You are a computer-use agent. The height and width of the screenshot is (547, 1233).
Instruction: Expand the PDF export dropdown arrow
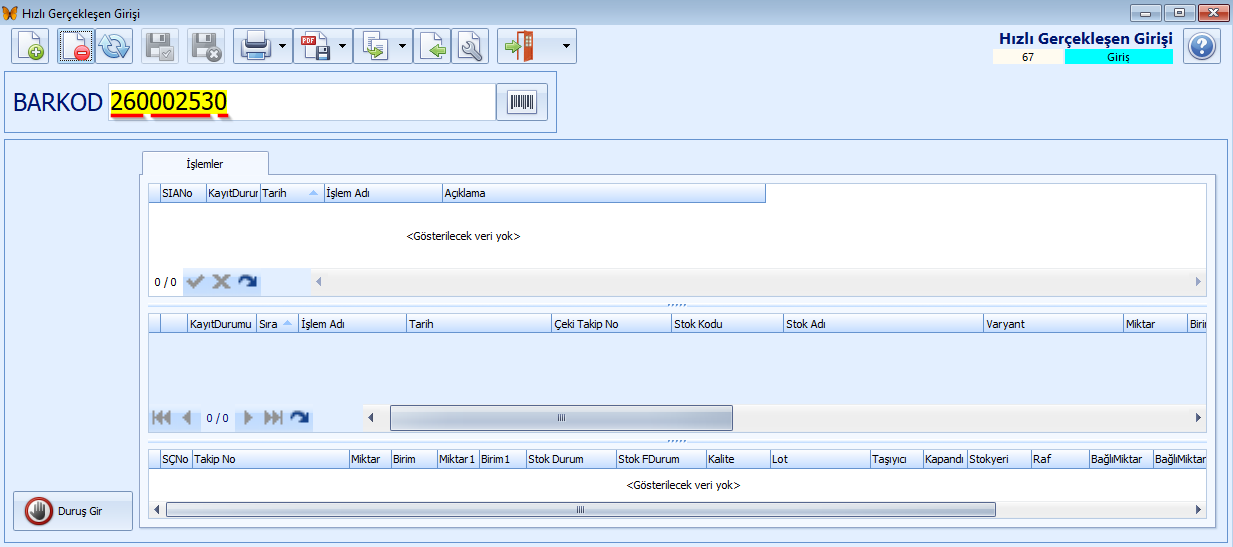344,46
